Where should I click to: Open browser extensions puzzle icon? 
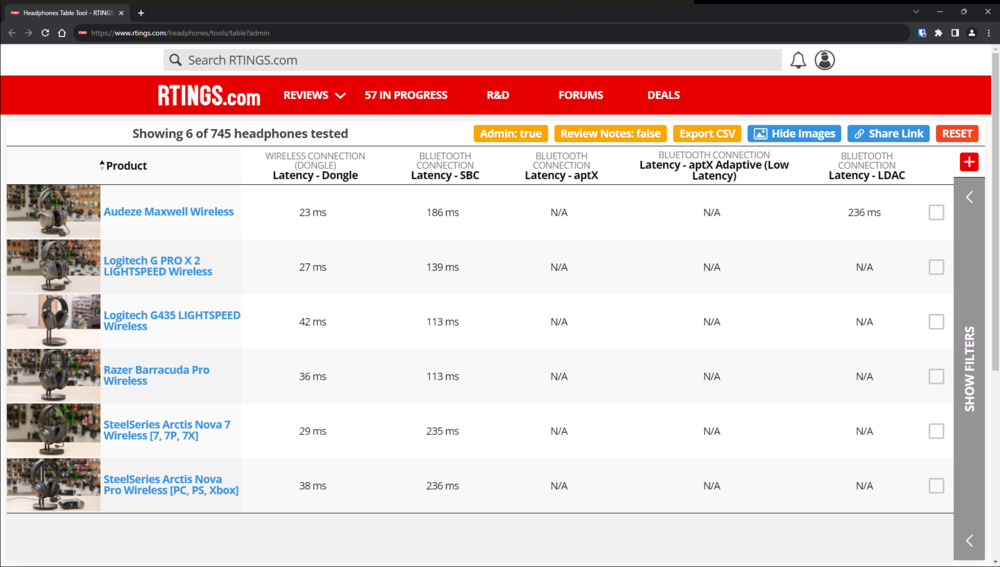pos(938,33)
